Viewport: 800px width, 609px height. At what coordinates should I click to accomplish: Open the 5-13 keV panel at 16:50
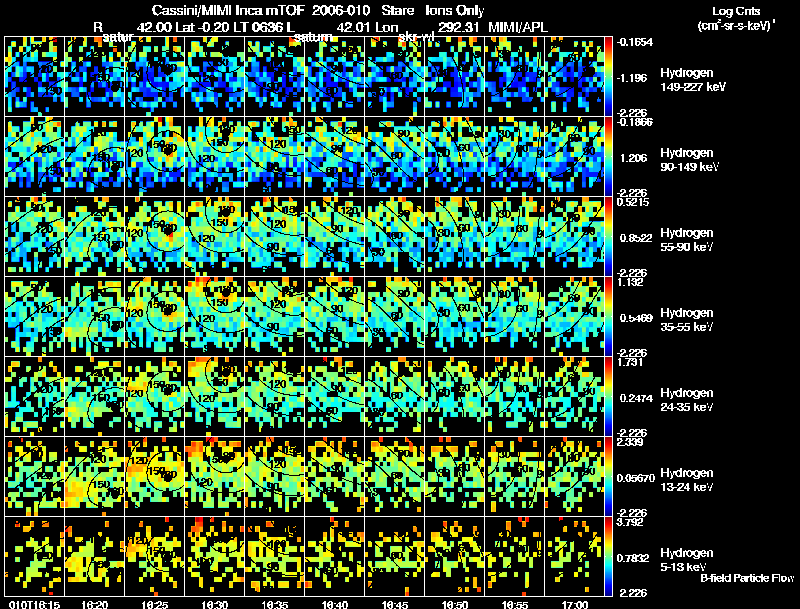455,557
